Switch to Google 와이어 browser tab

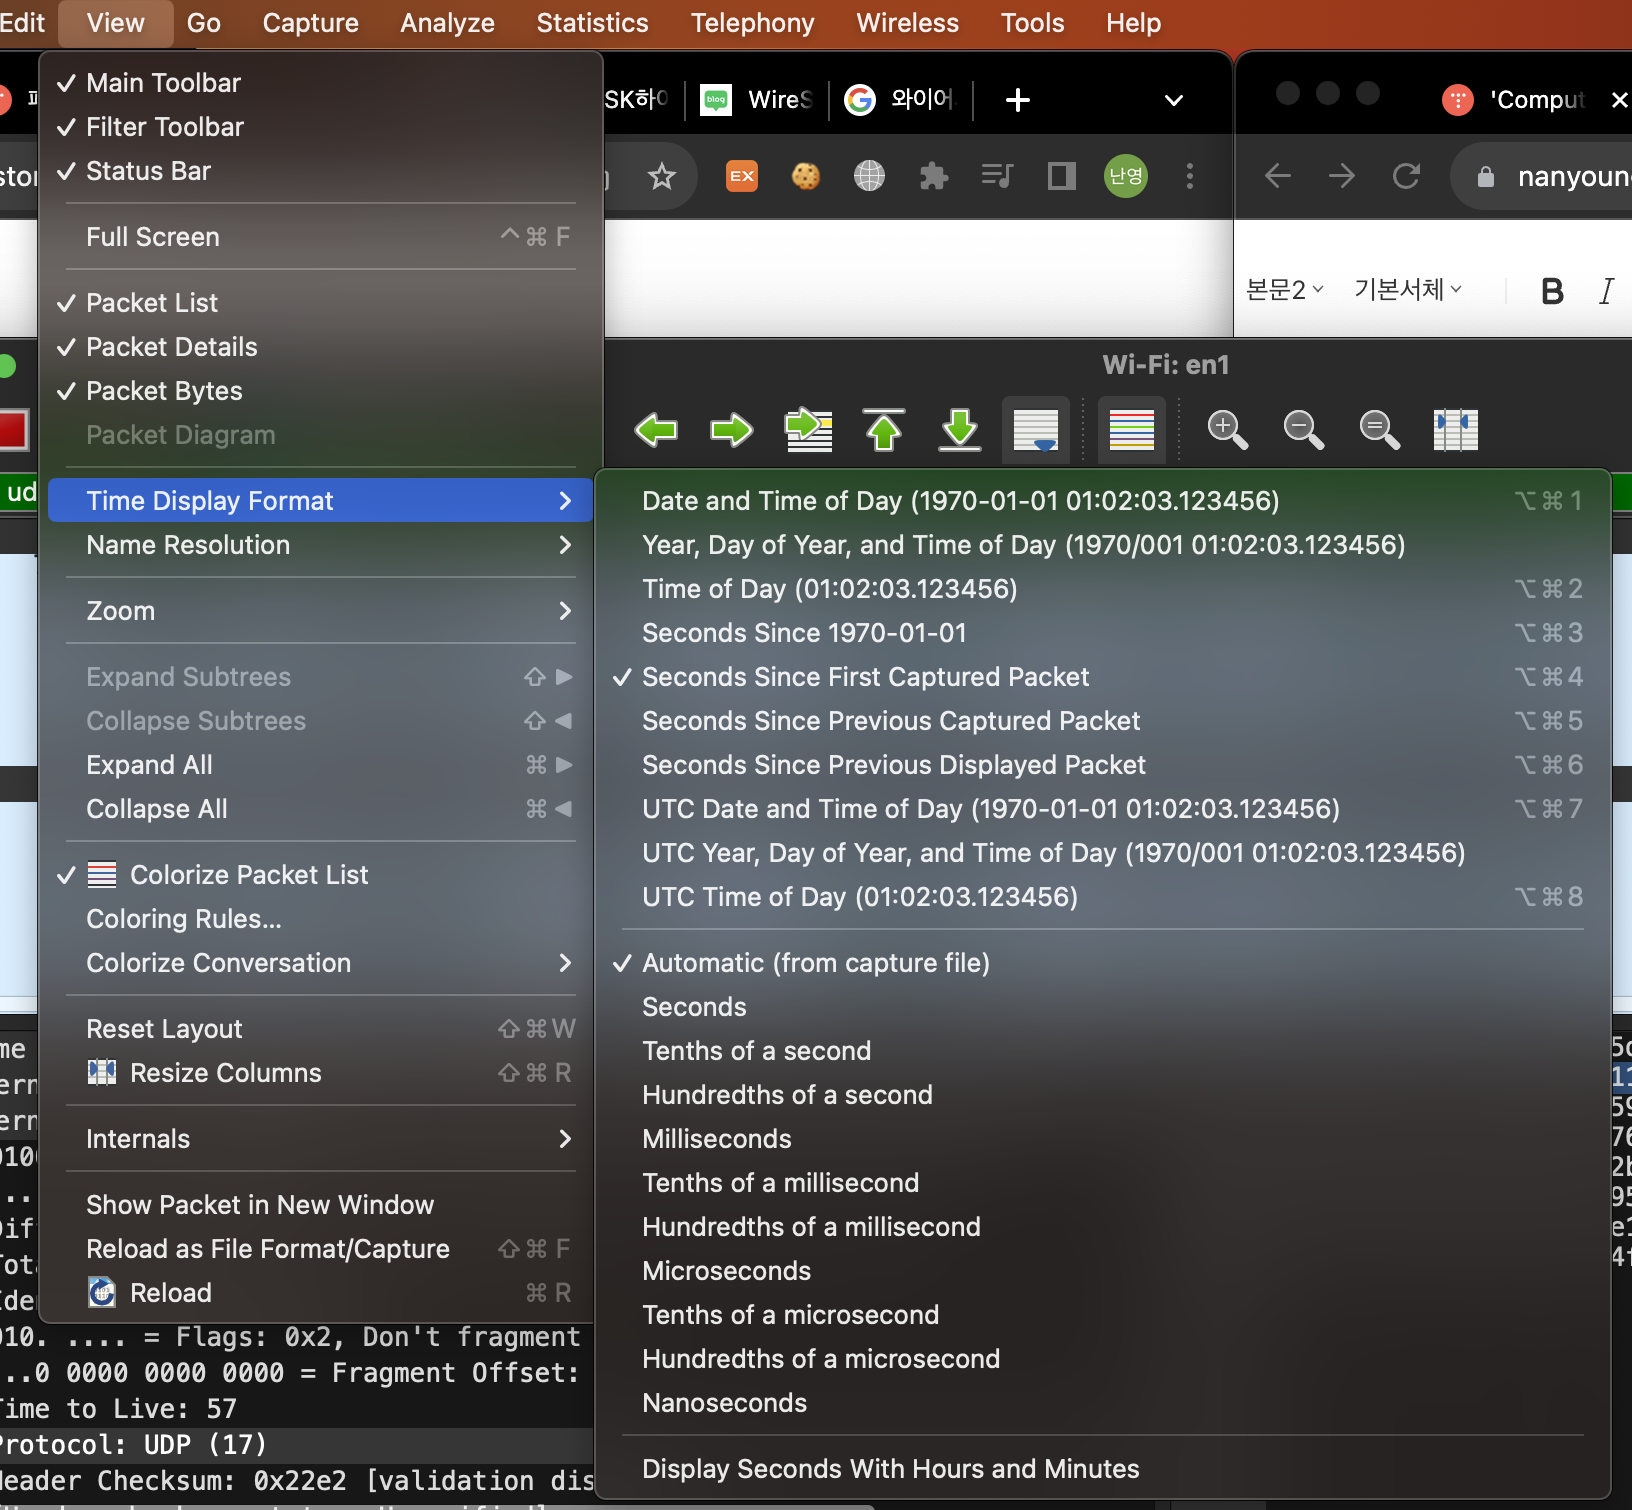point(901,100)
